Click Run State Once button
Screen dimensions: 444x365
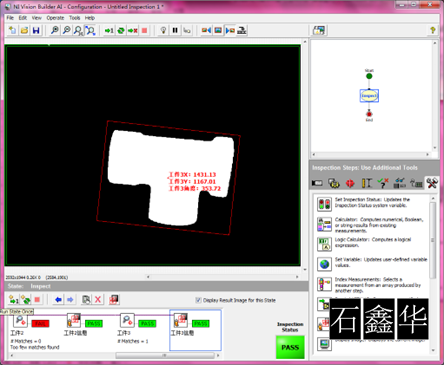click(x=14, y=300)
